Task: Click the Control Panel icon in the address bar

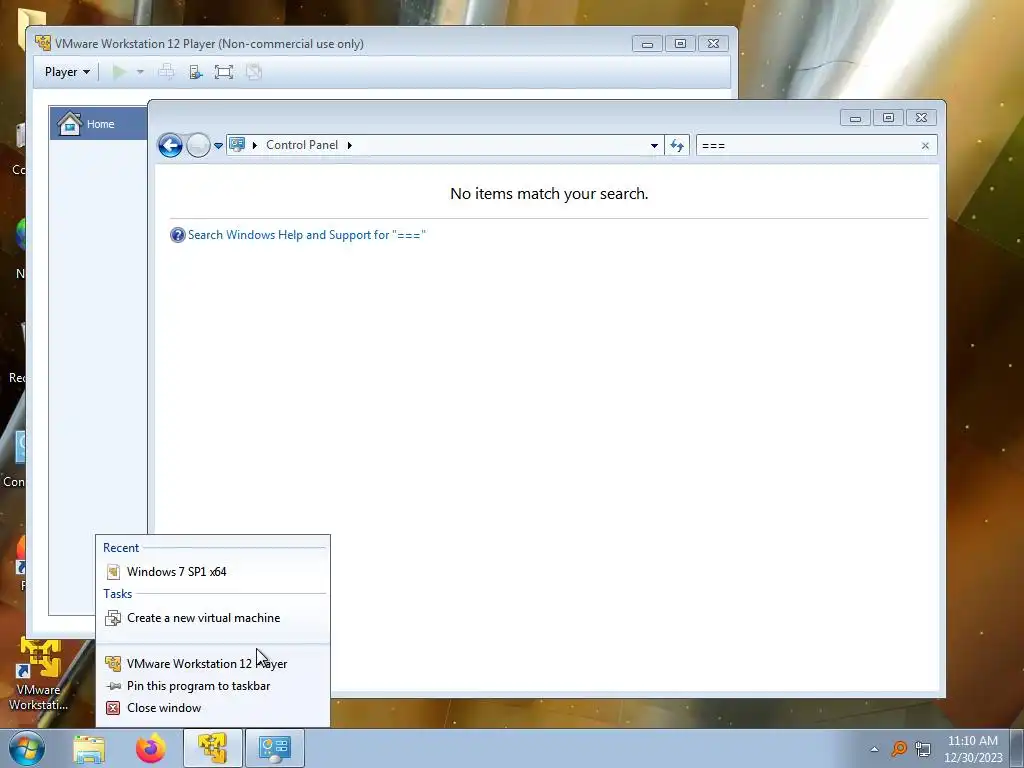Action: (x=237, y=144)
